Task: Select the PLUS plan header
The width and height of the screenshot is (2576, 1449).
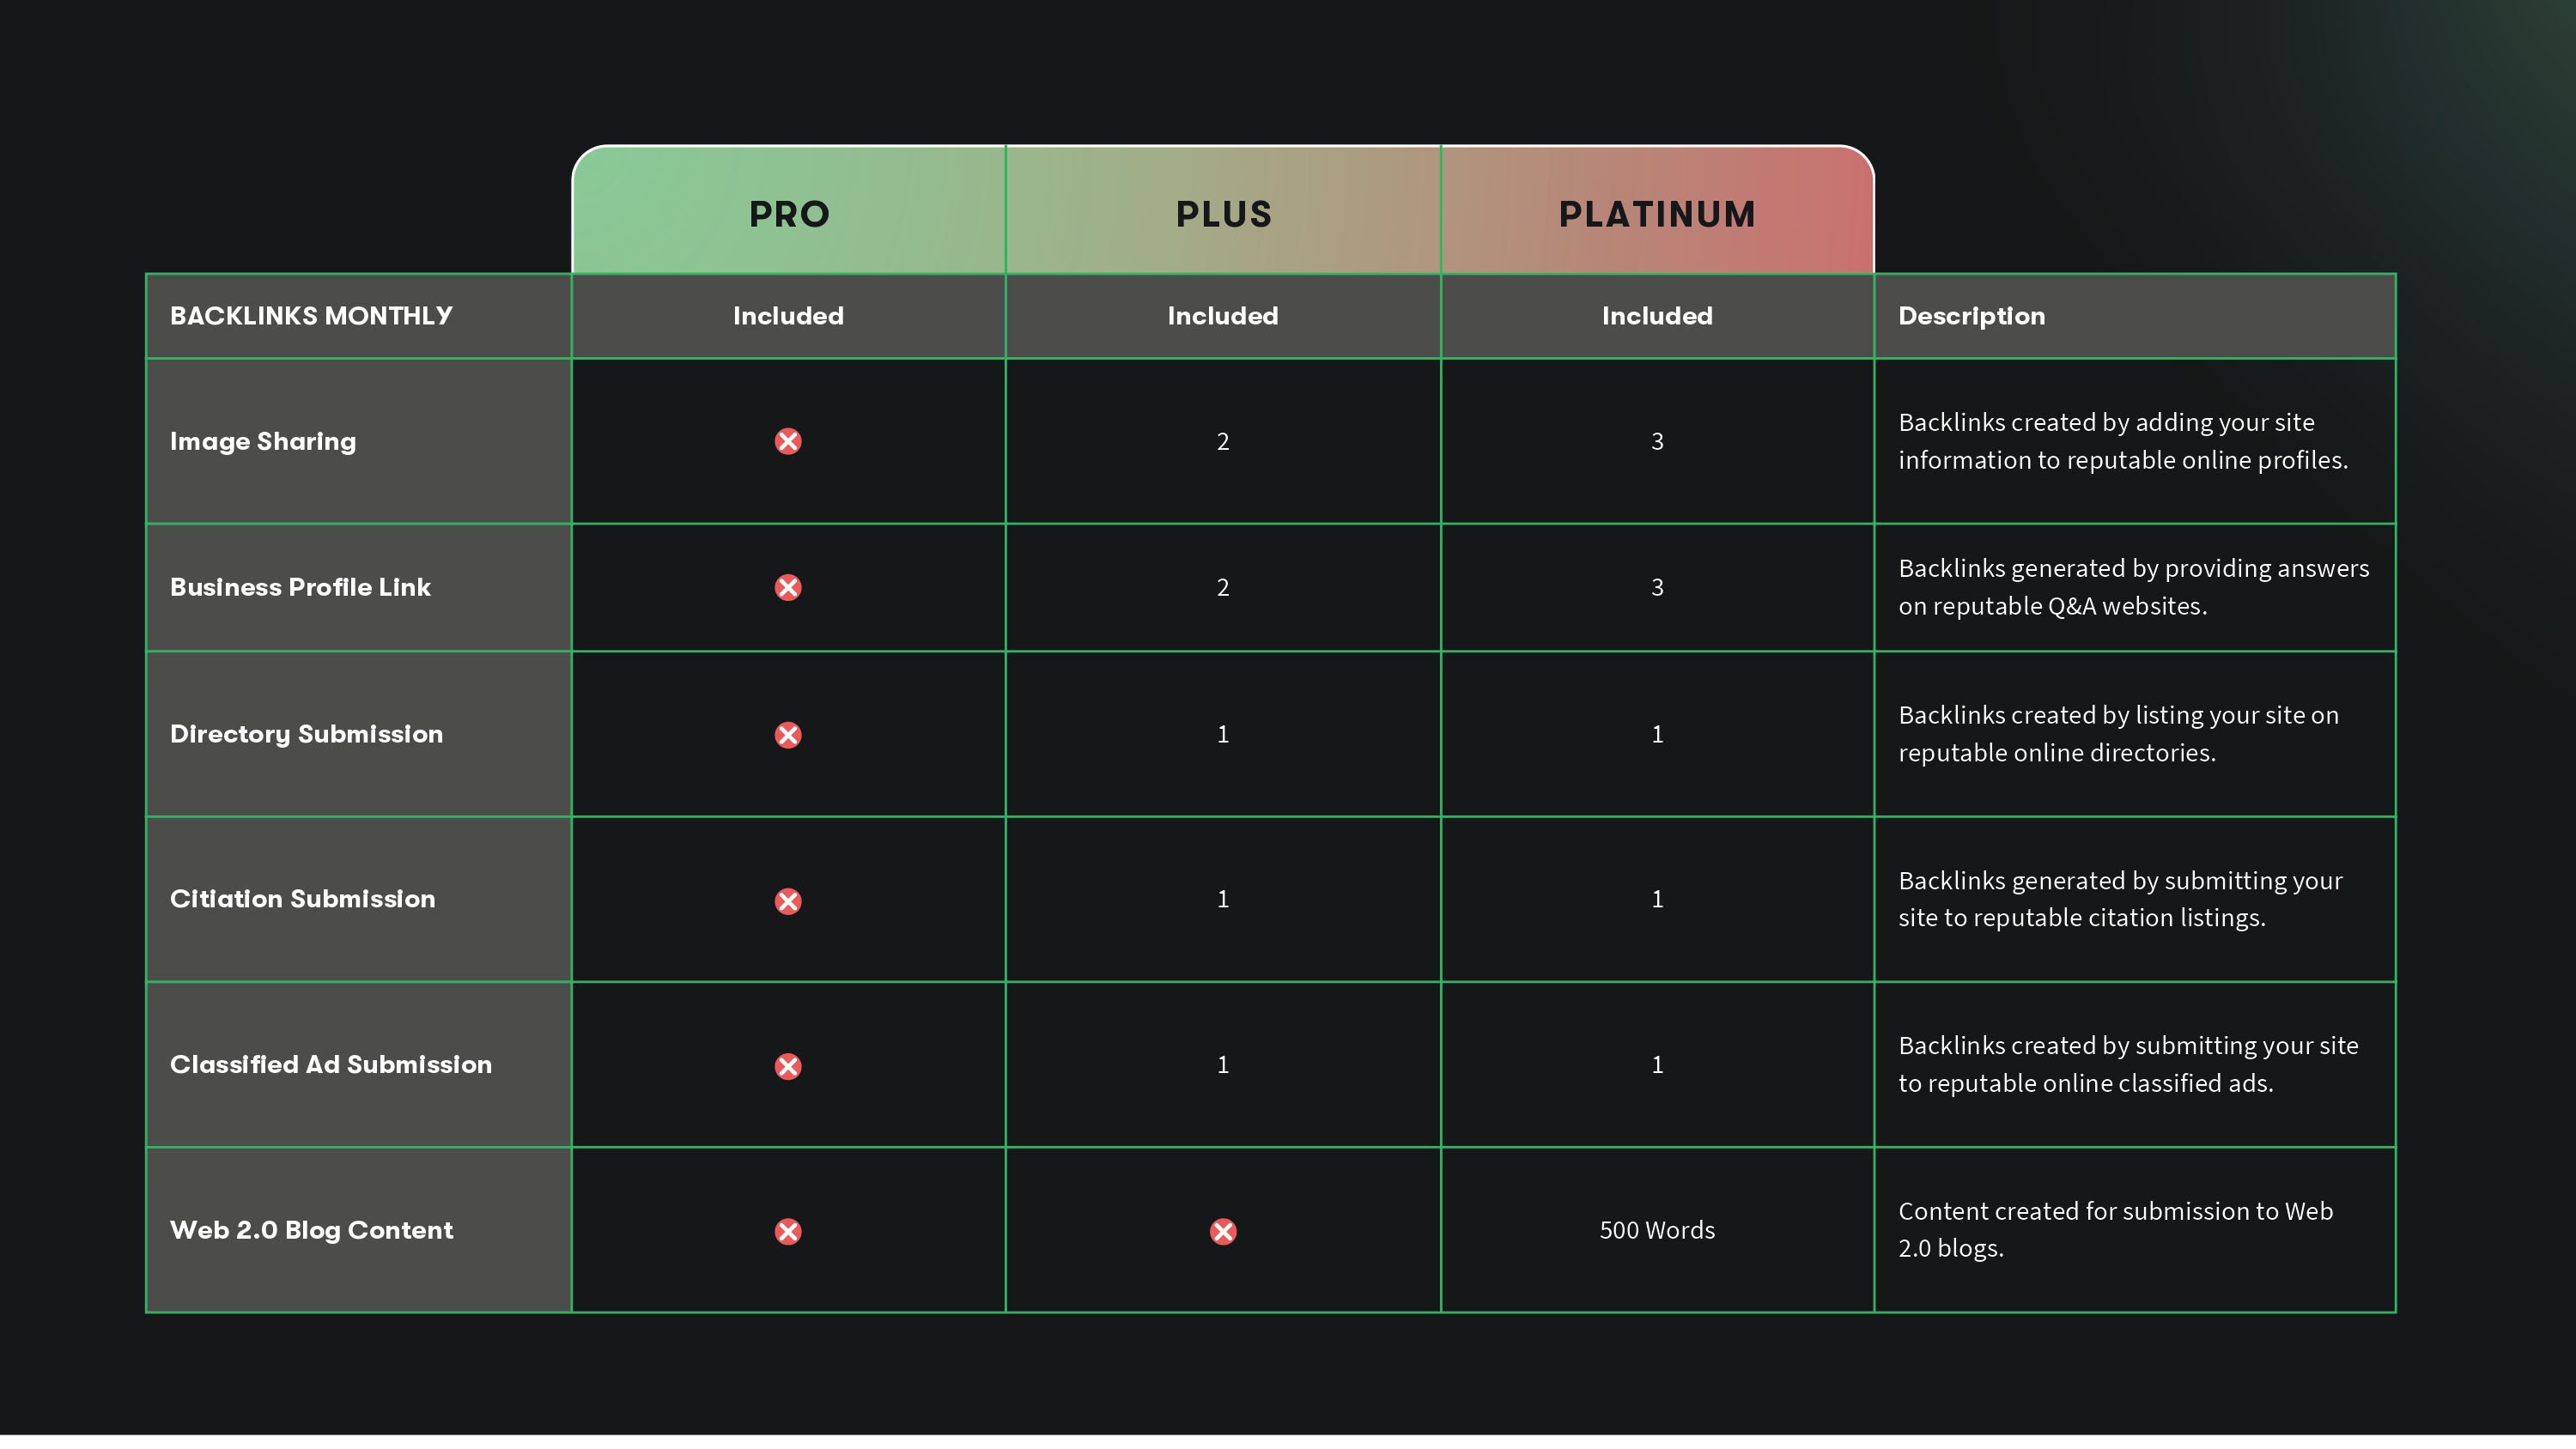Action: (x=1223, y=214)
